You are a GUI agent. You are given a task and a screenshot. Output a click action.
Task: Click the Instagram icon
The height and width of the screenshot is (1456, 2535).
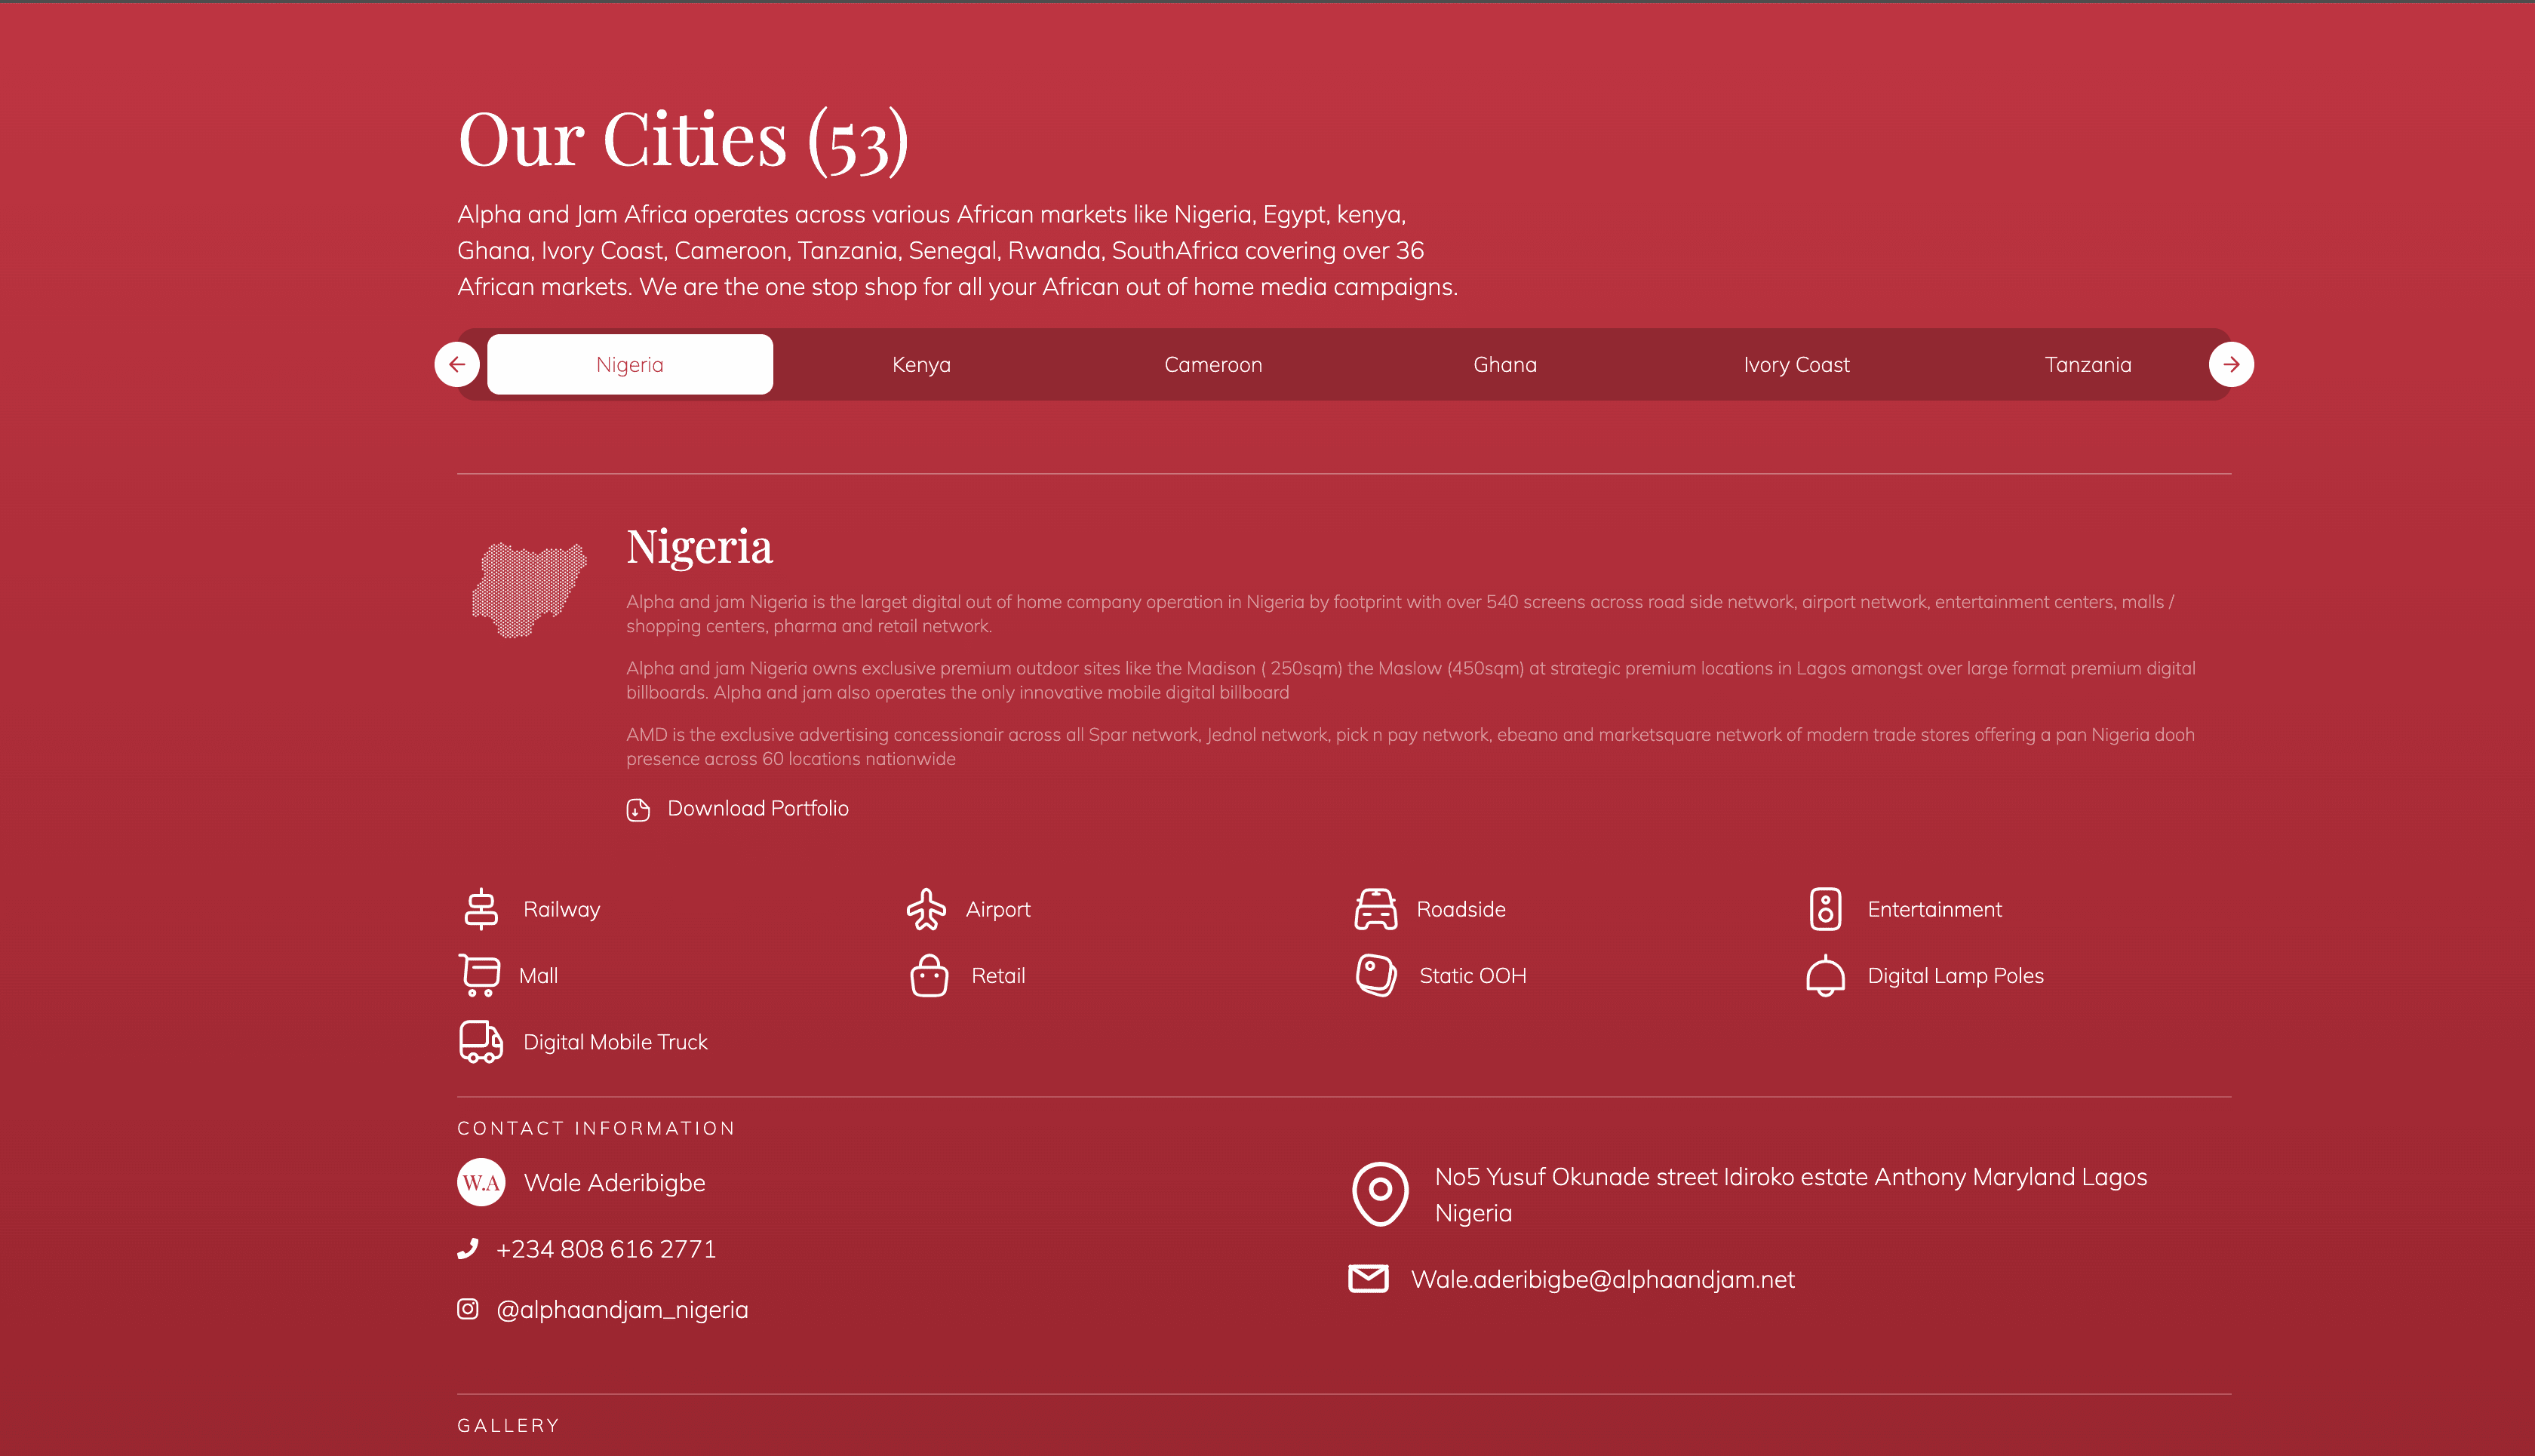click(x=467, y=1309)
